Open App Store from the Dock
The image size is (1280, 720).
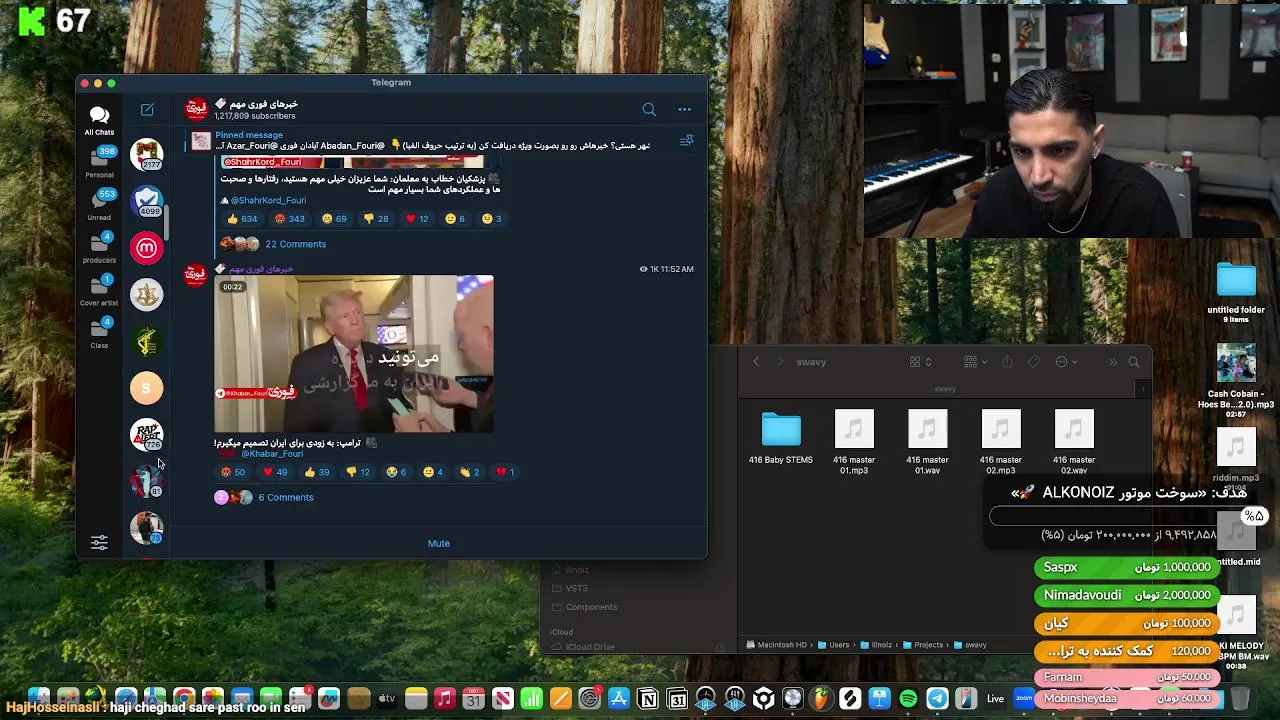pos(619,699)
